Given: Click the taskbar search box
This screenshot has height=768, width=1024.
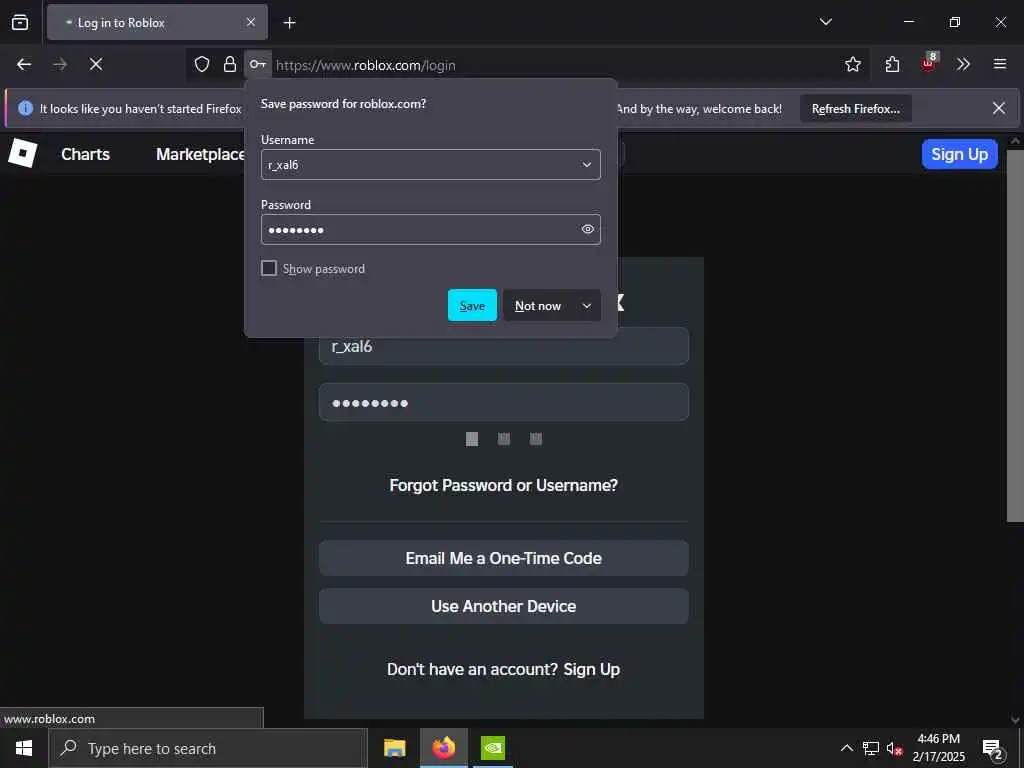Looking at the screenshot, I should [x=208, y=748].
